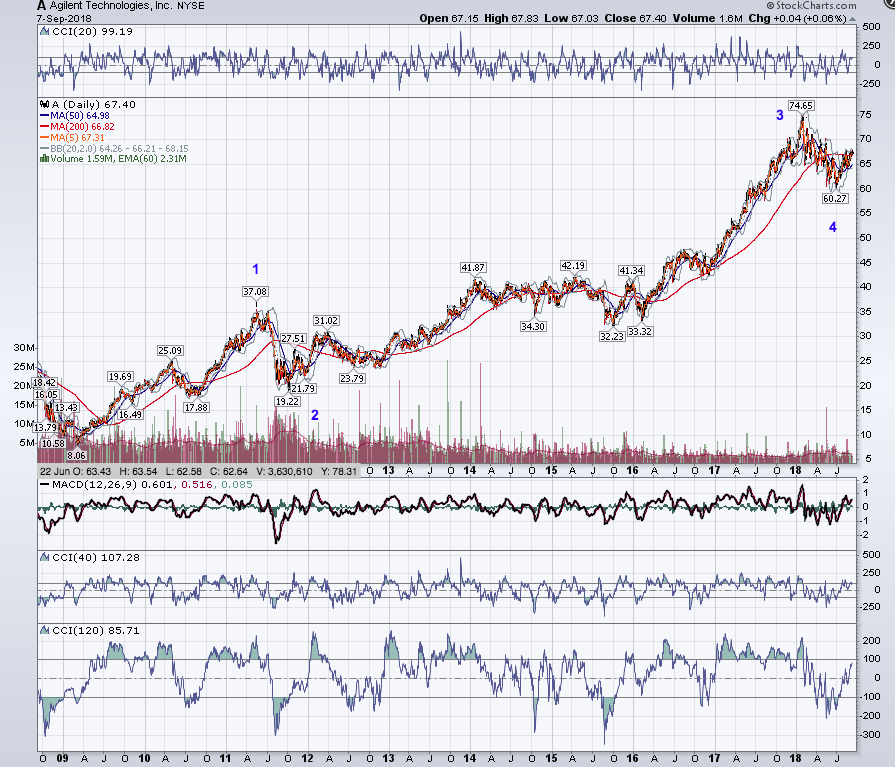Click the CCI(40) 107.28 panel label

click(95, 558)
